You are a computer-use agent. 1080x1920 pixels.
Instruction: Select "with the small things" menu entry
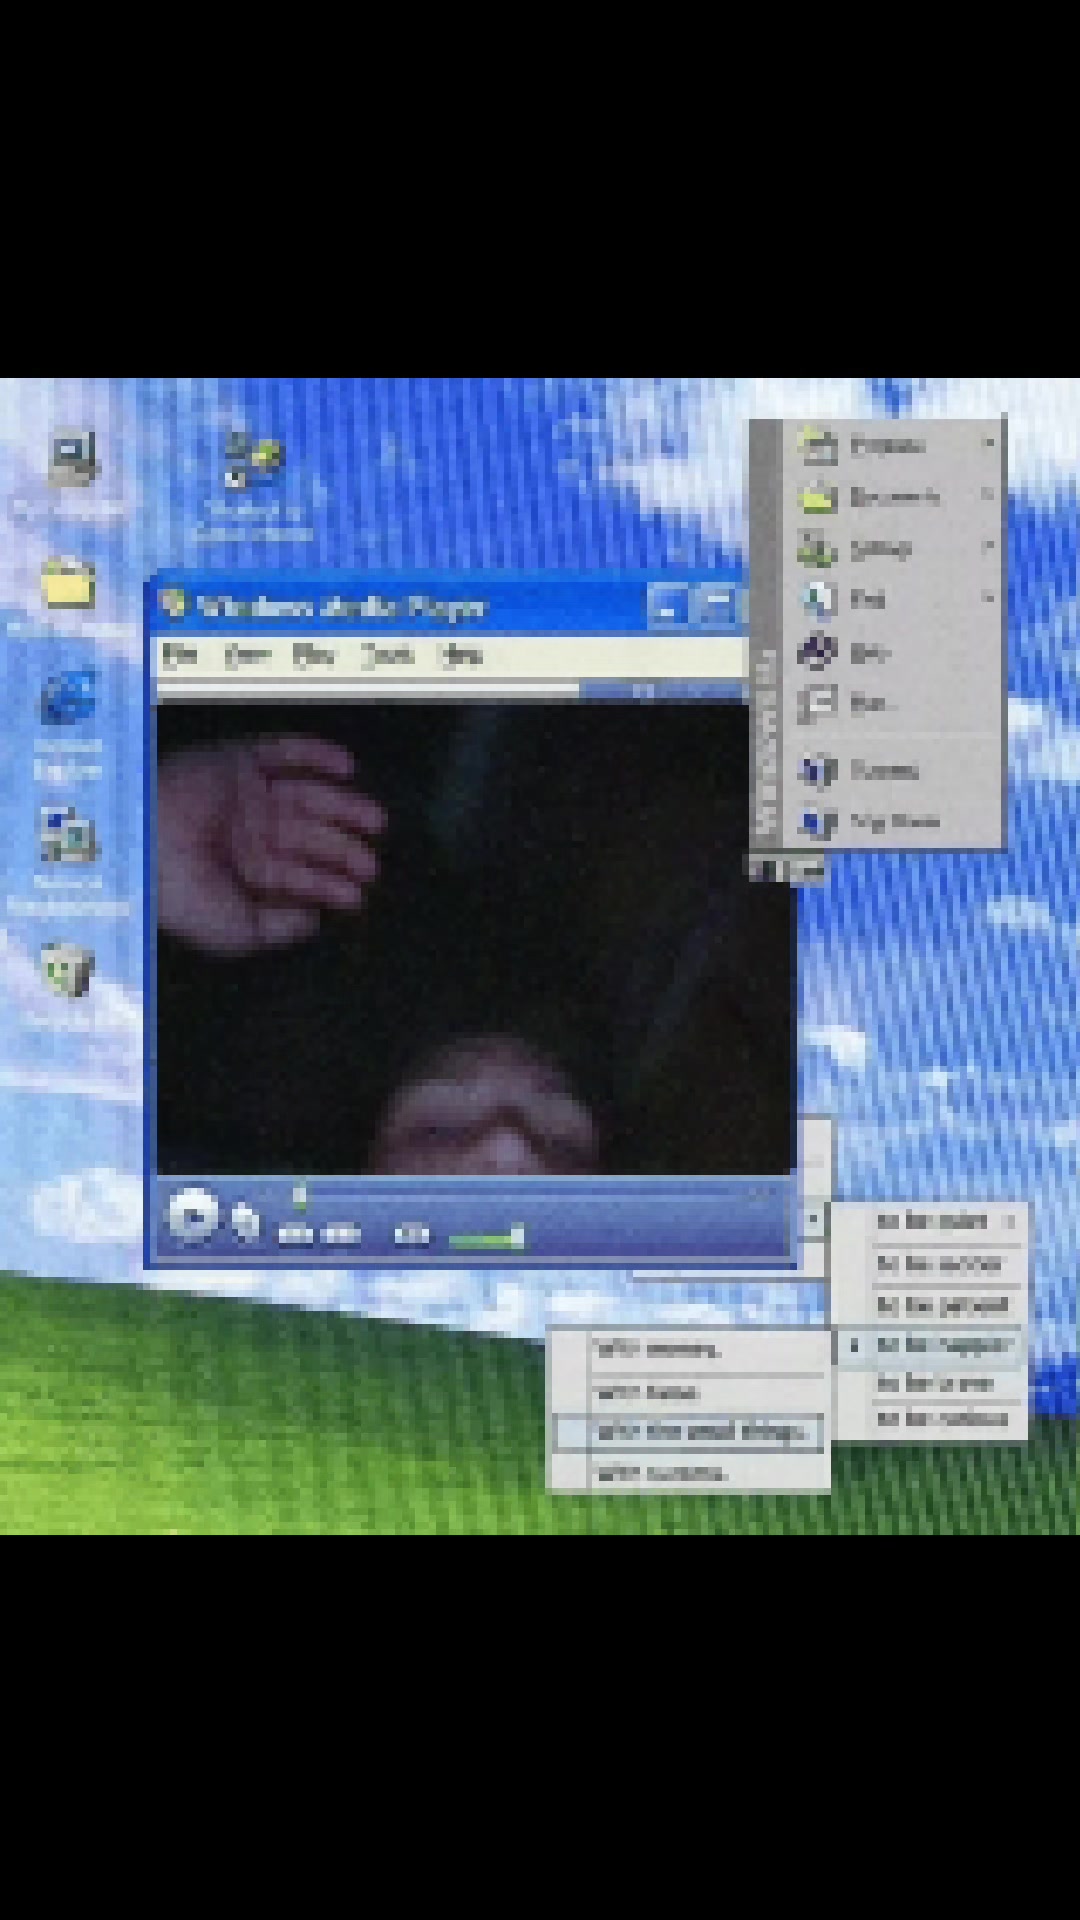(x=690, y=1432)
